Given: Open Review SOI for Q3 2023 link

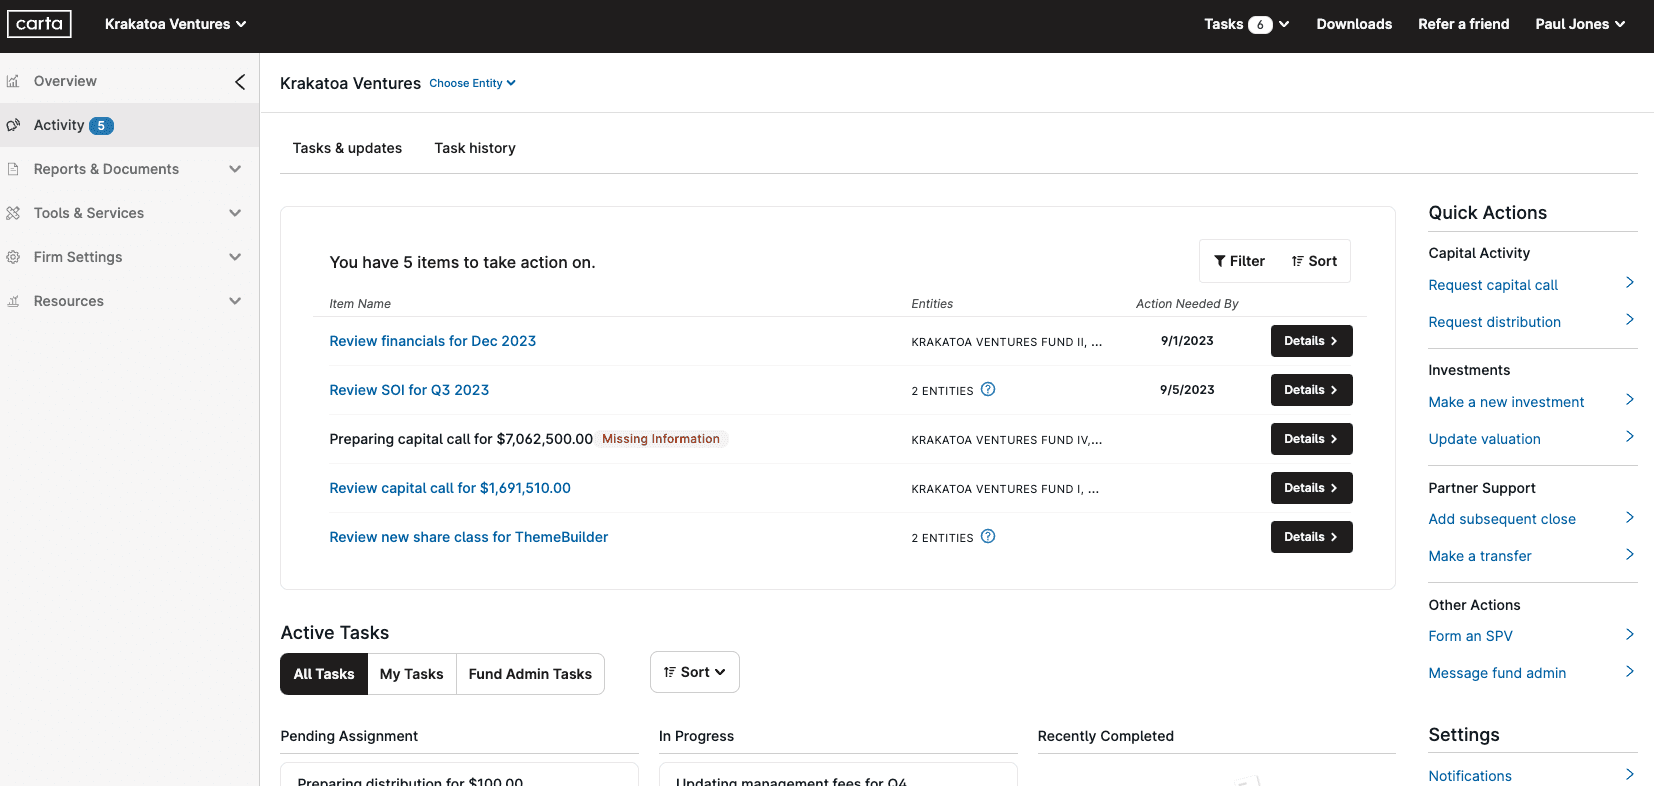Looking at the screenshot, I should [409, 390].
